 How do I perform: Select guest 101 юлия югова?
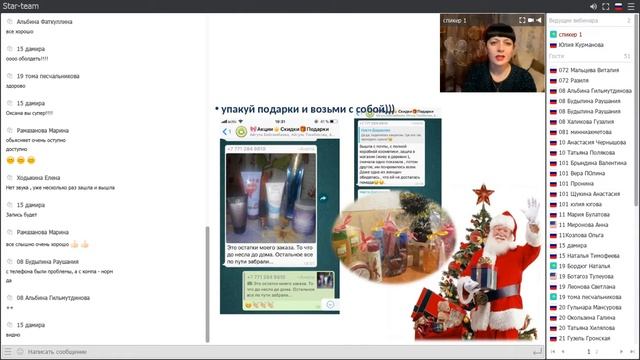(580, 204)
